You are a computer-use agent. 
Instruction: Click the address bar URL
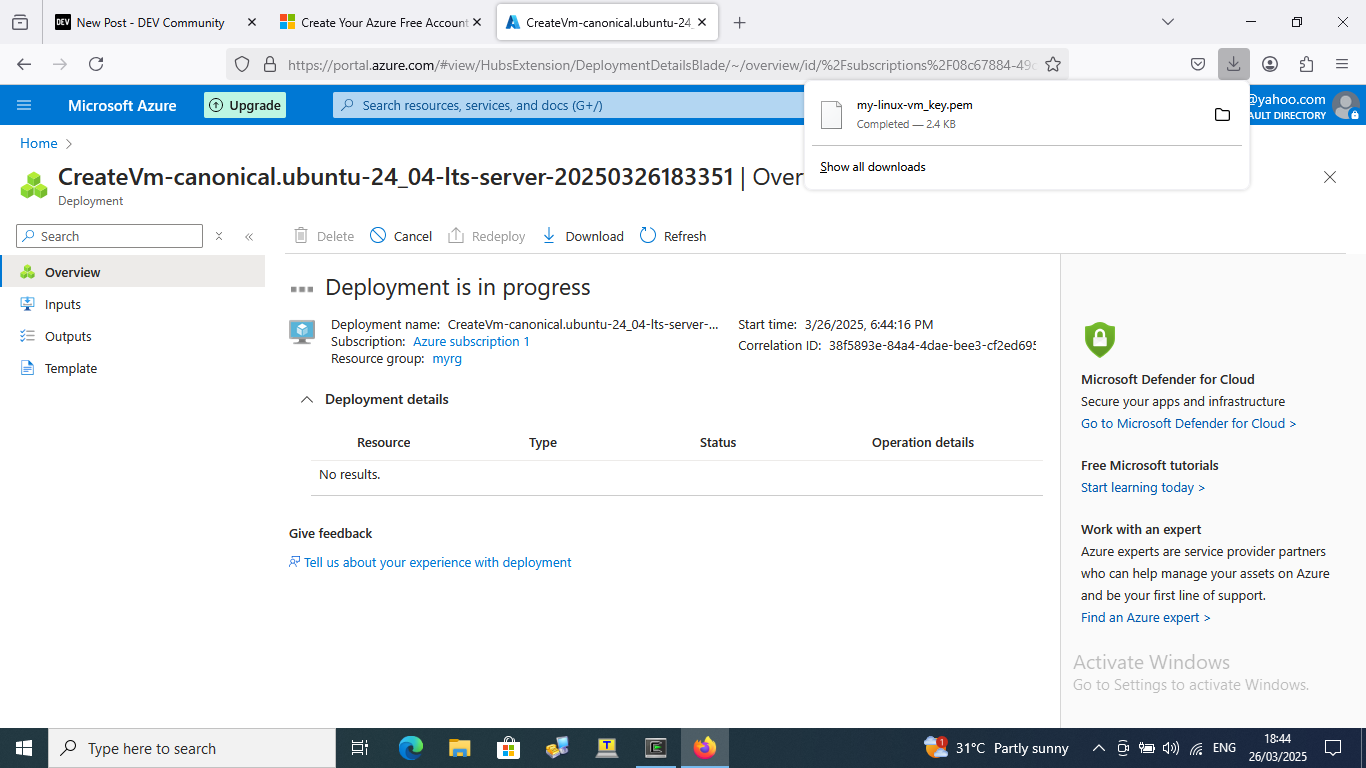(661, 64)
